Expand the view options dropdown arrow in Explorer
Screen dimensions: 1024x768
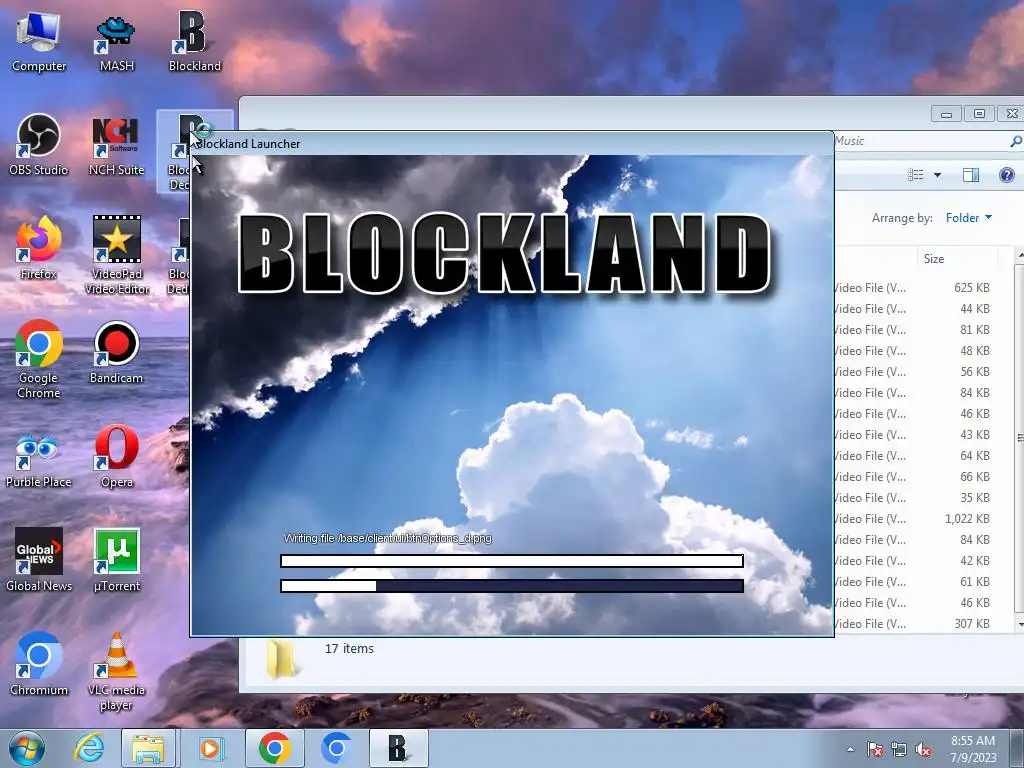937,174
